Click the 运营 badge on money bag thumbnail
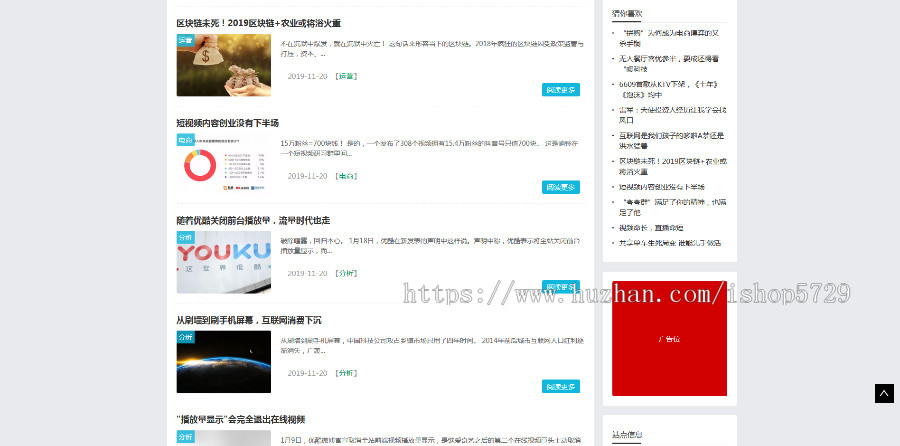 click(x=185, y=40)
